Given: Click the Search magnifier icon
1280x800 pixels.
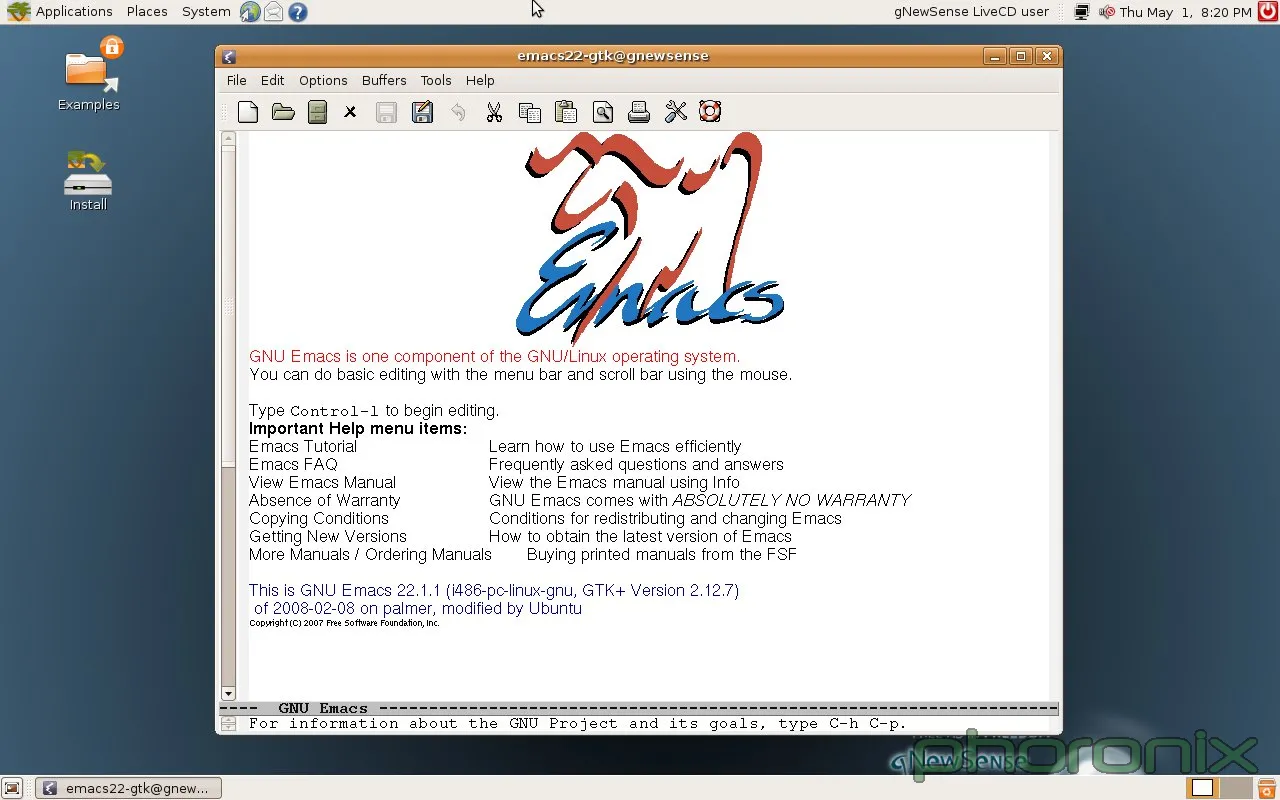Looking at the screenshot, I should click(x=602, y=112).
